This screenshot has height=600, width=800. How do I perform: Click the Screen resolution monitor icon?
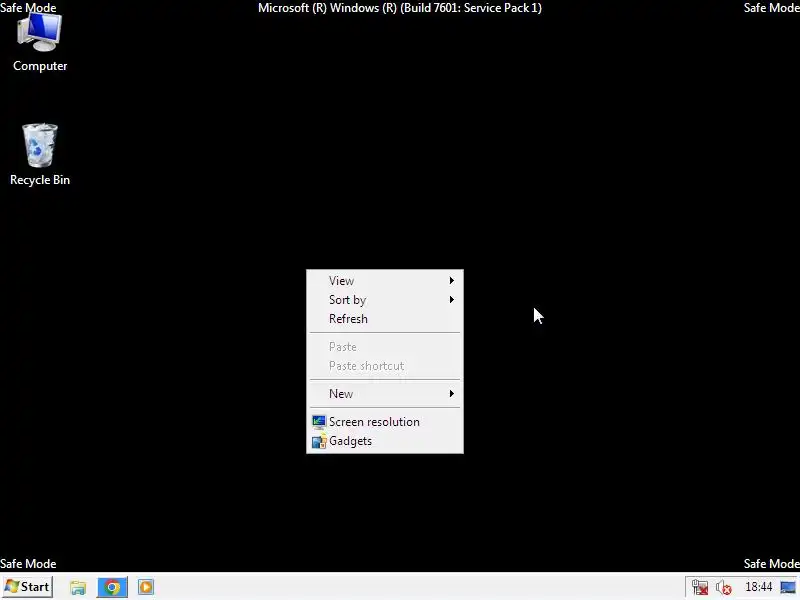(x=319, y=422)
